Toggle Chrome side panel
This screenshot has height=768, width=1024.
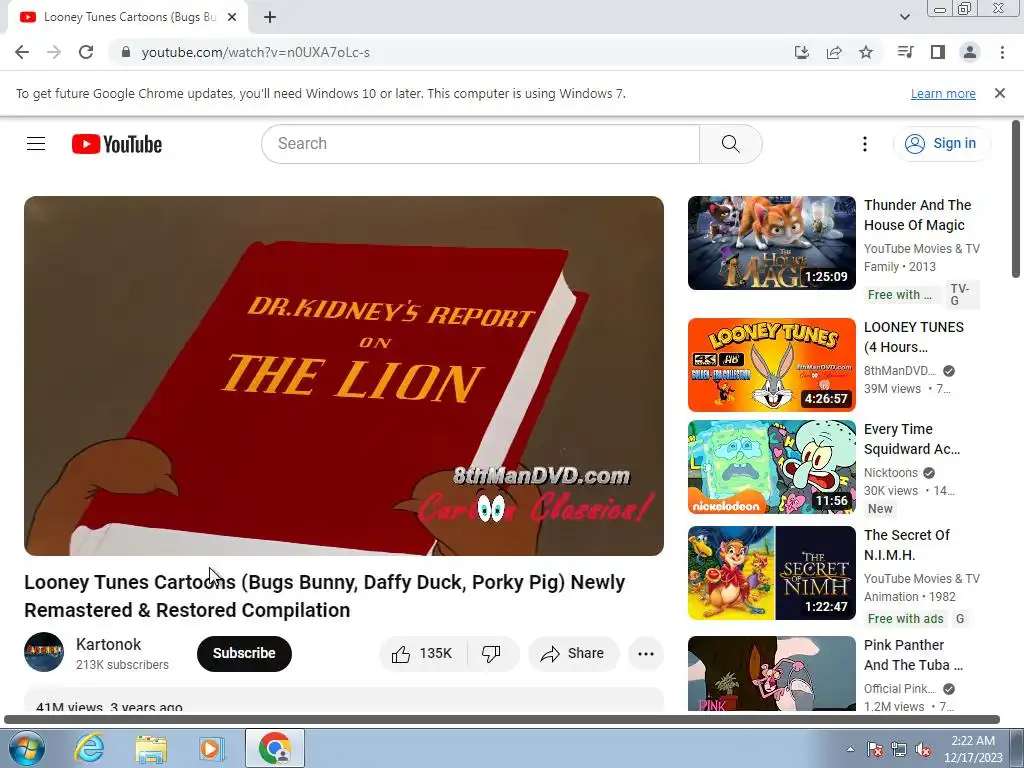pos(938,52)
